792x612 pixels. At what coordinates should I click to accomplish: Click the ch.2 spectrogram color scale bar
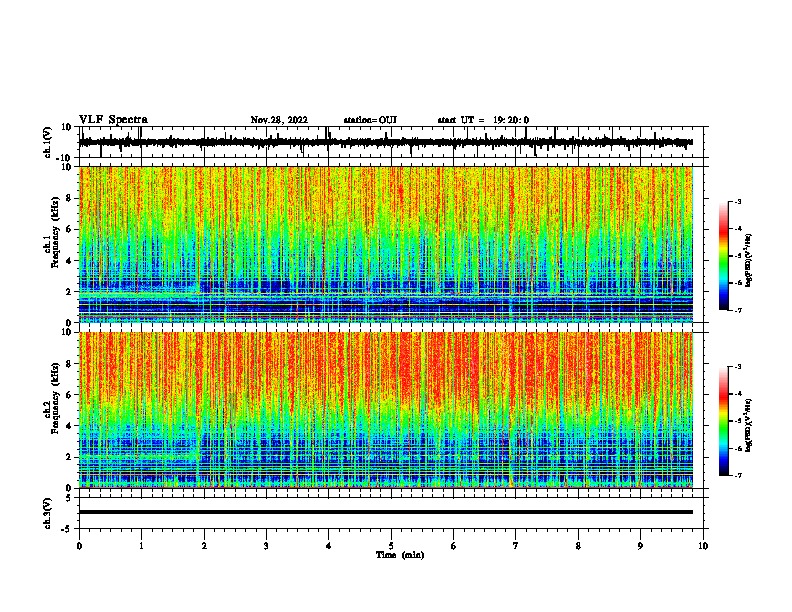click(724, 421)
